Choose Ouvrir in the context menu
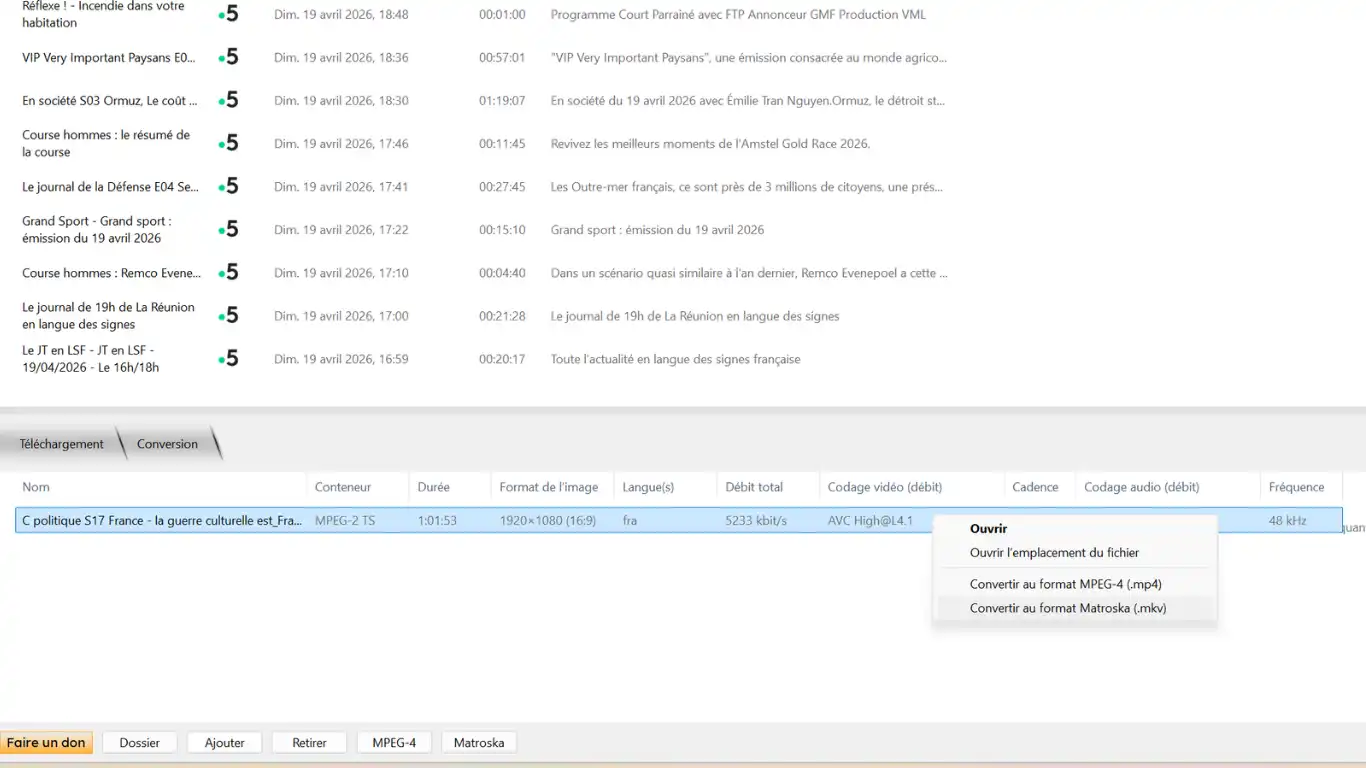Image resolution: width=1366 pixels, height=768 pixels. pos(988,529)
